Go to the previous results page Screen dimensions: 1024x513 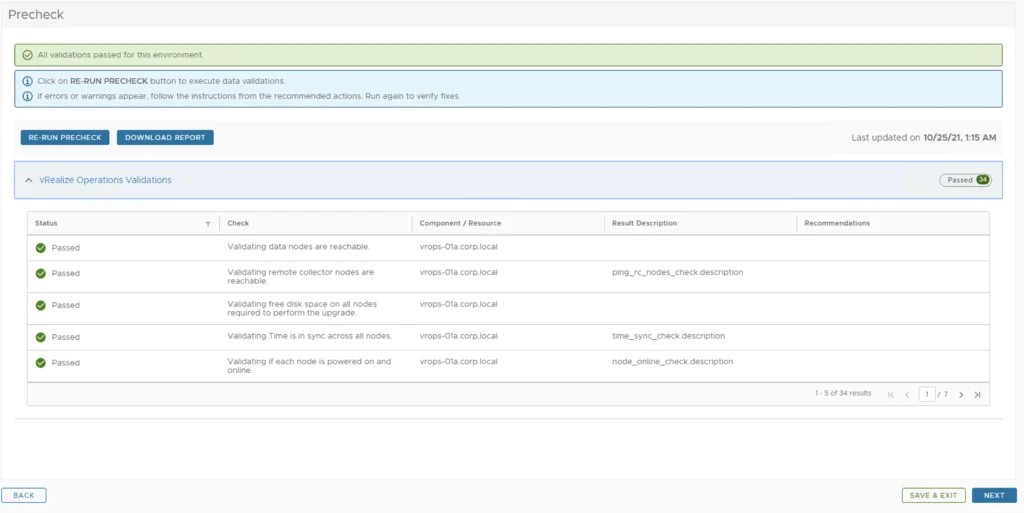tap(907, 394)
